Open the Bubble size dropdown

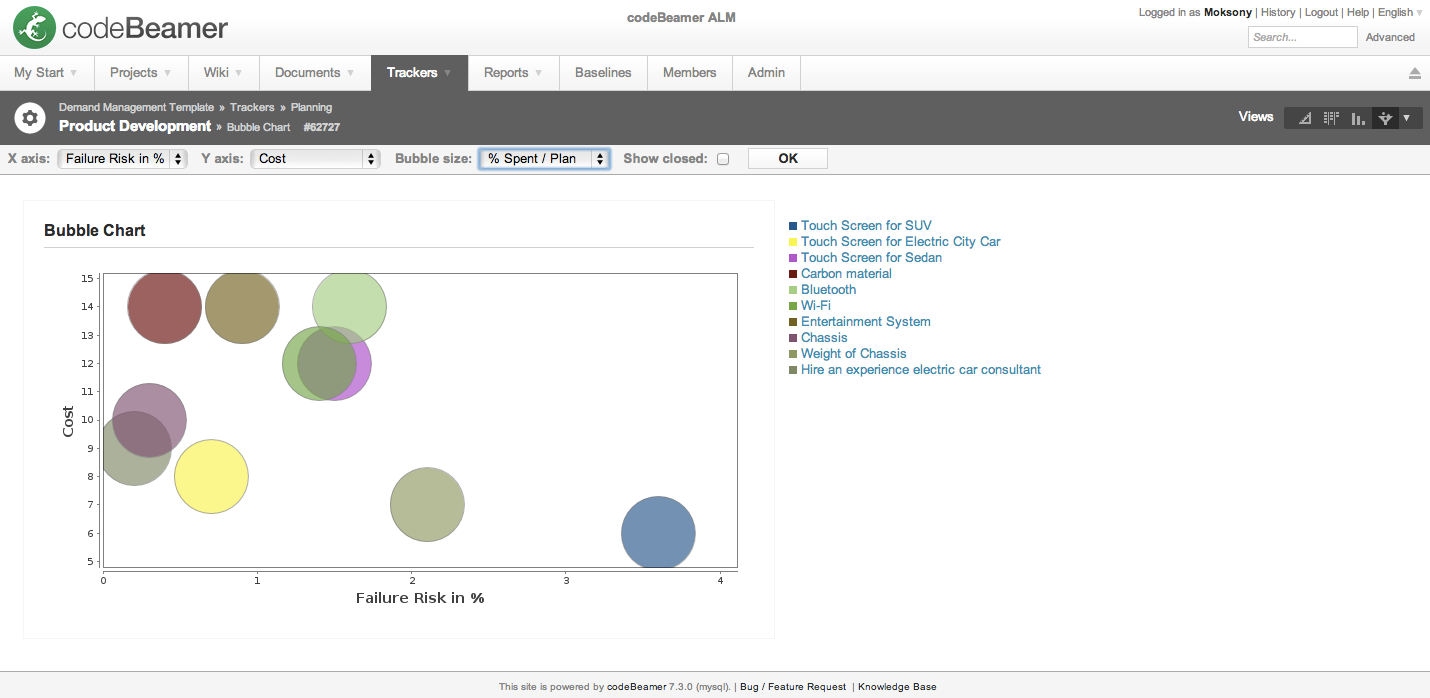[x=545, y=159]
